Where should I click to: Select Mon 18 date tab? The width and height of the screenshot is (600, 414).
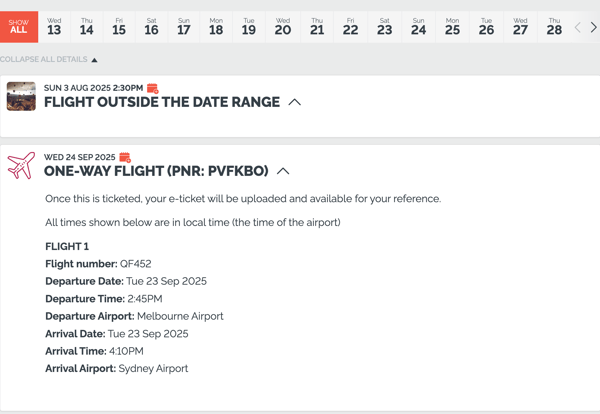point(216,27)
